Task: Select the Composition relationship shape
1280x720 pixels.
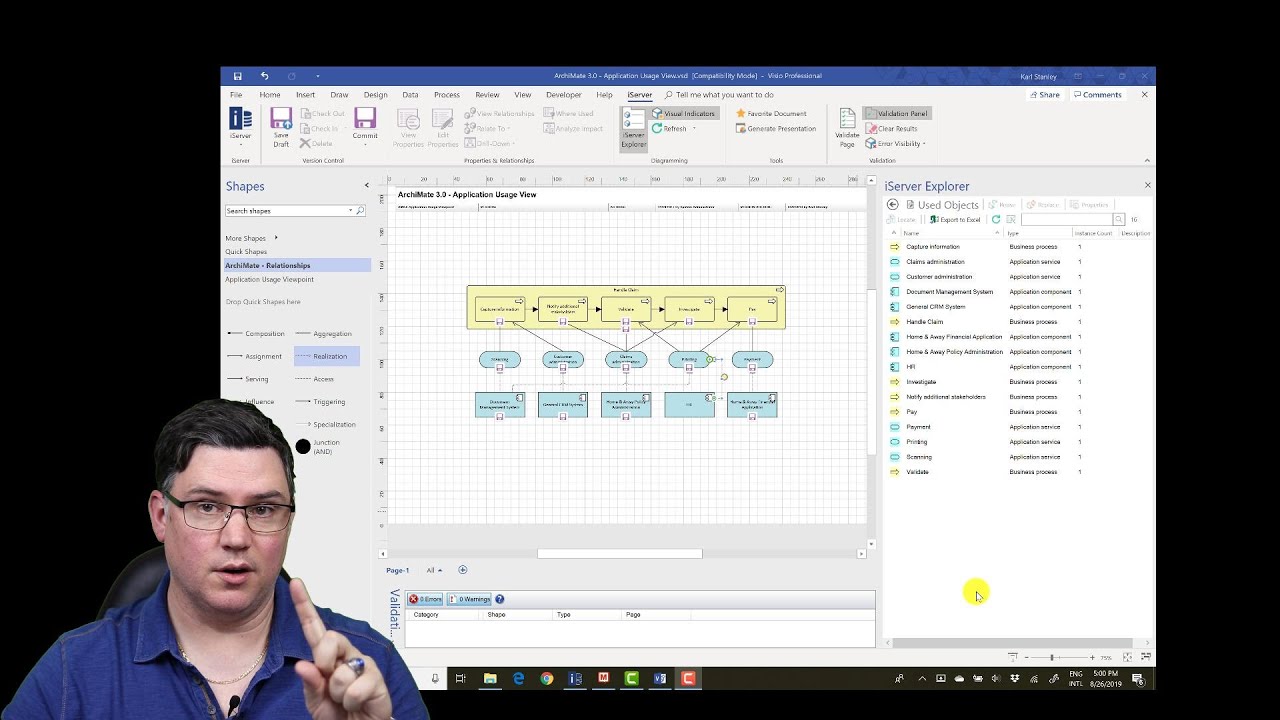Action: point(256,334)
